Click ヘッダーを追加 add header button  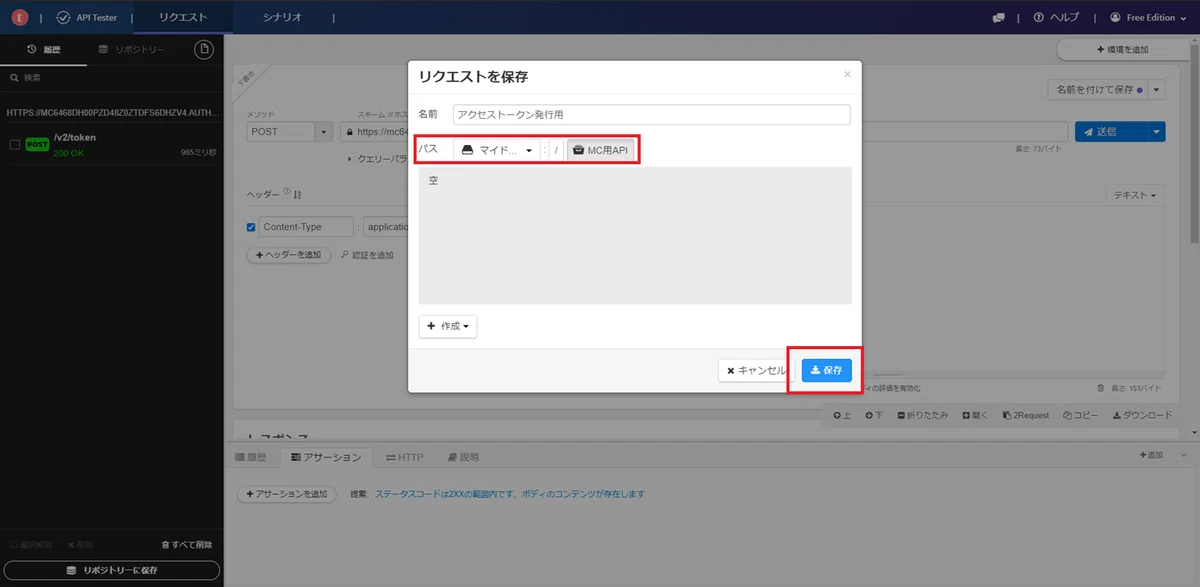coord(289,255)
